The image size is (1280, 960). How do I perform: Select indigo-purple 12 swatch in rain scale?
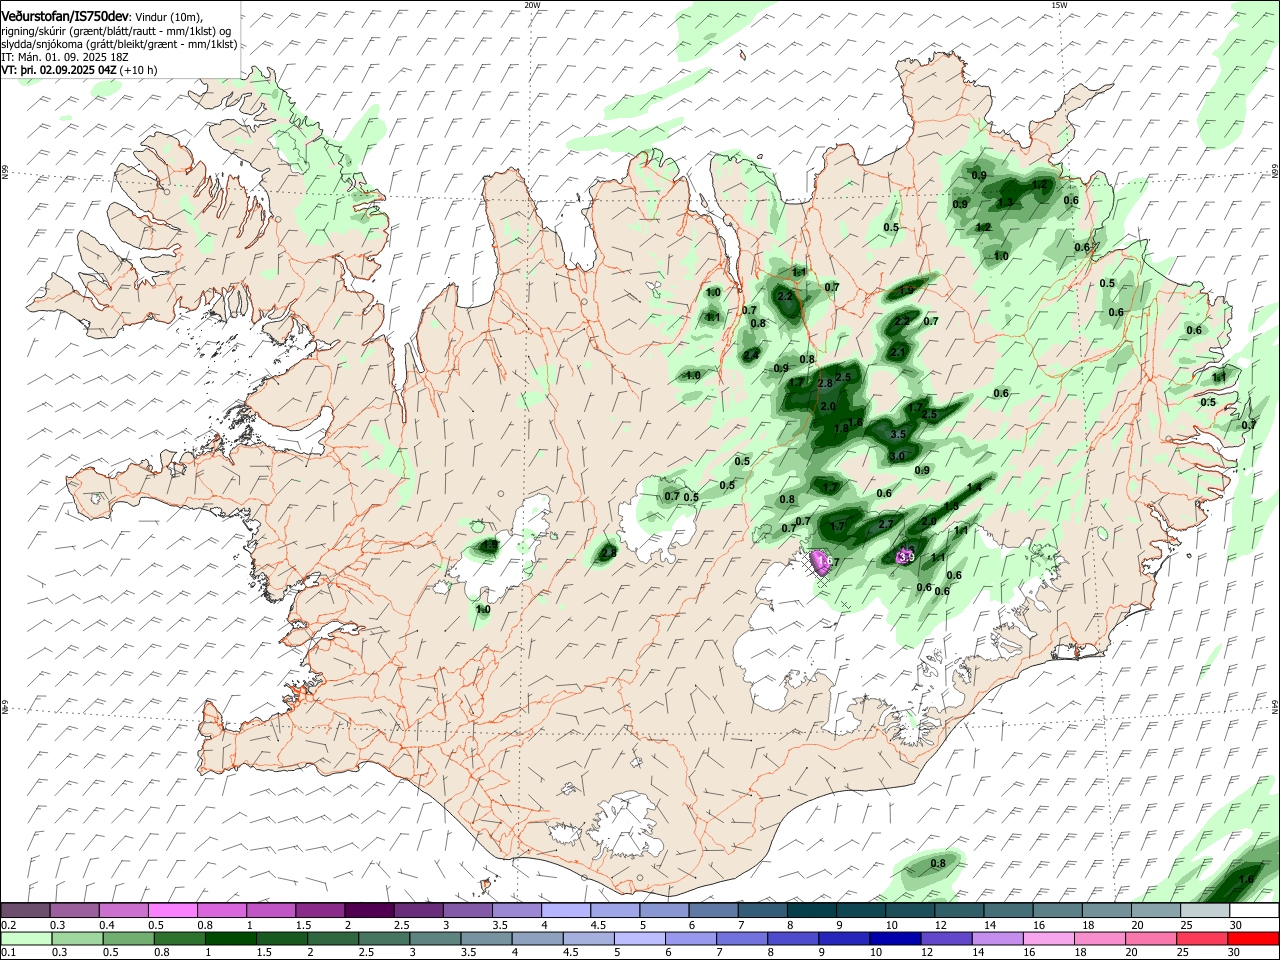pyautogui.click(x=945, y=938)
